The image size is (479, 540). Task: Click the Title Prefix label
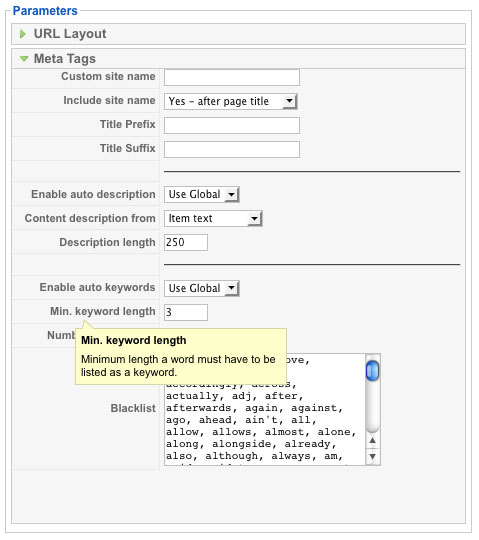pos(127,124)
